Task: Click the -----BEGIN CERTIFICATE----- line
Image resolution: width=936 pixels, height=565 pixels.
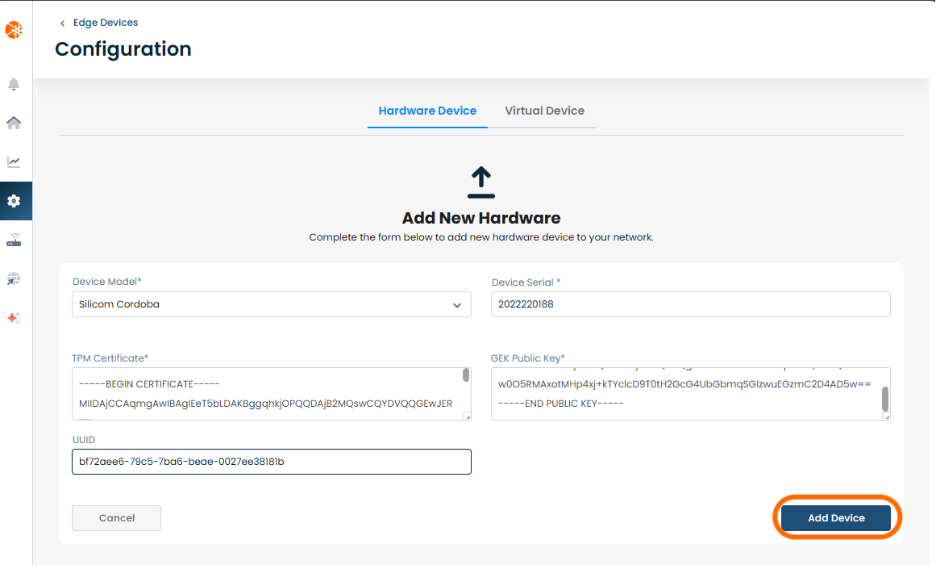Action: coord(149,384)
